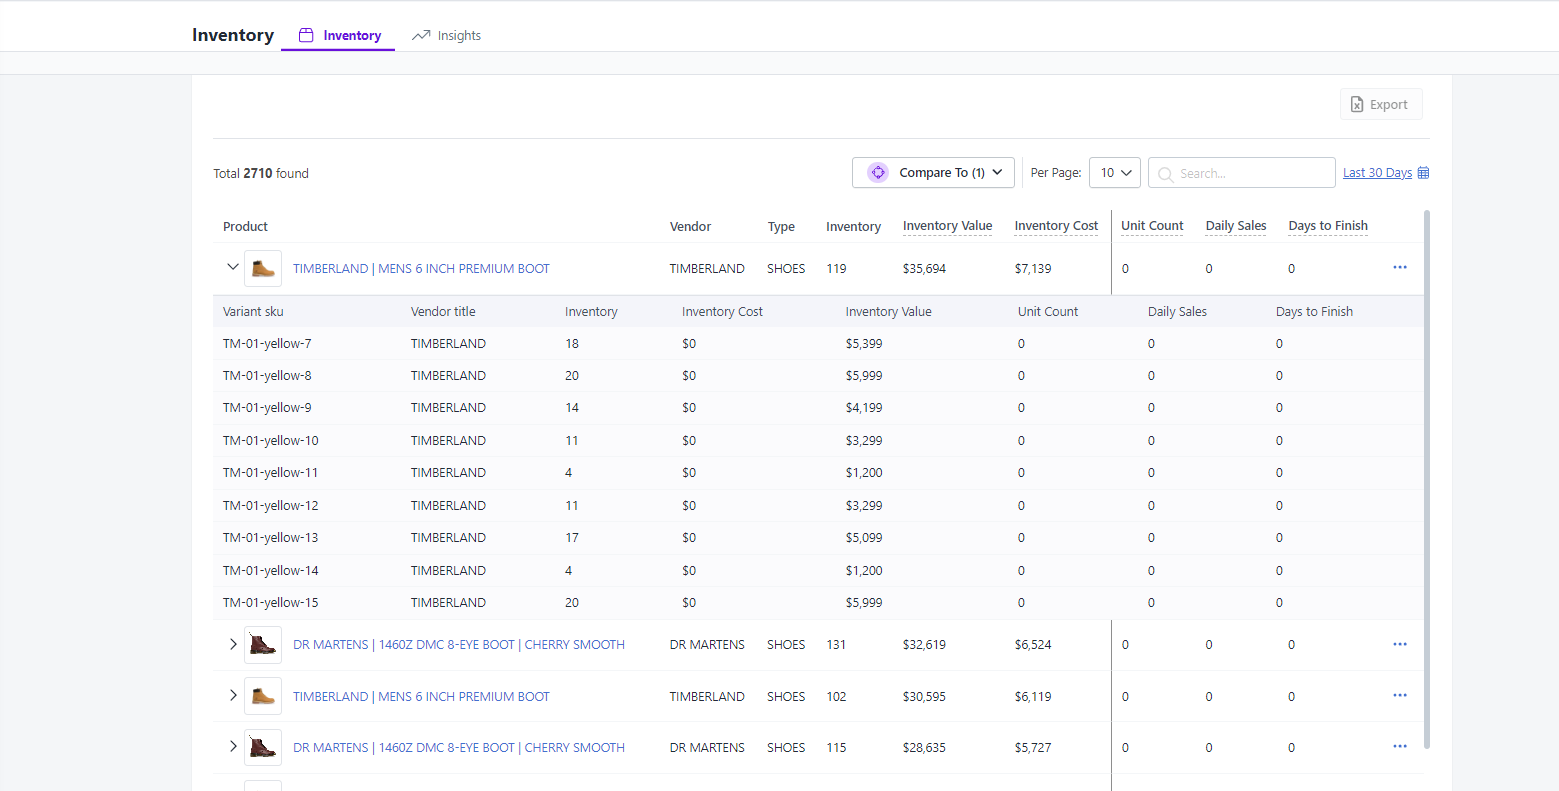Click the calendar icon on the Inventory tab

coord(306,35)
